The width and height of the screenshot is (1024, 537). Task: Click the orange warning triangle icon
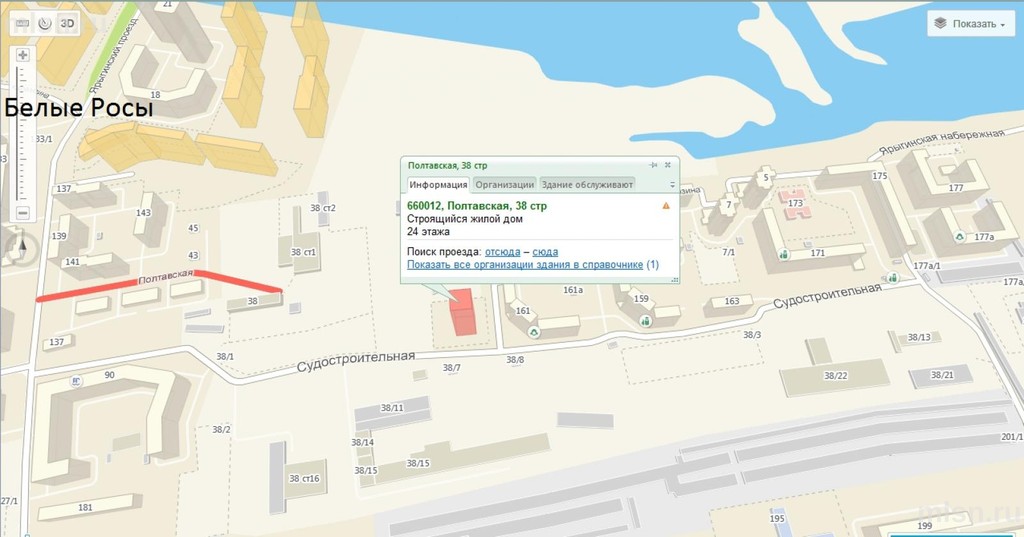tap(666, 205)
